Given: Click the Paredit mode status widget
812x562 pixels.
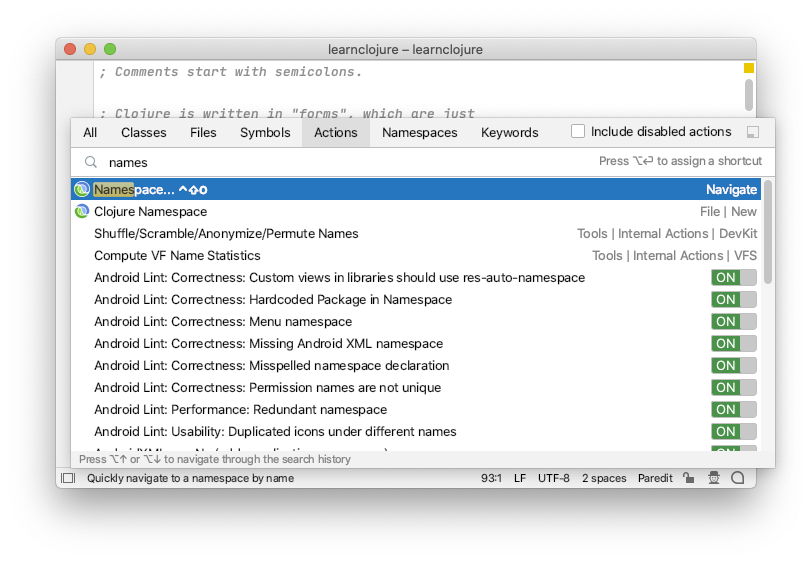Looking at the screenshot, I should tap(655, 478).
